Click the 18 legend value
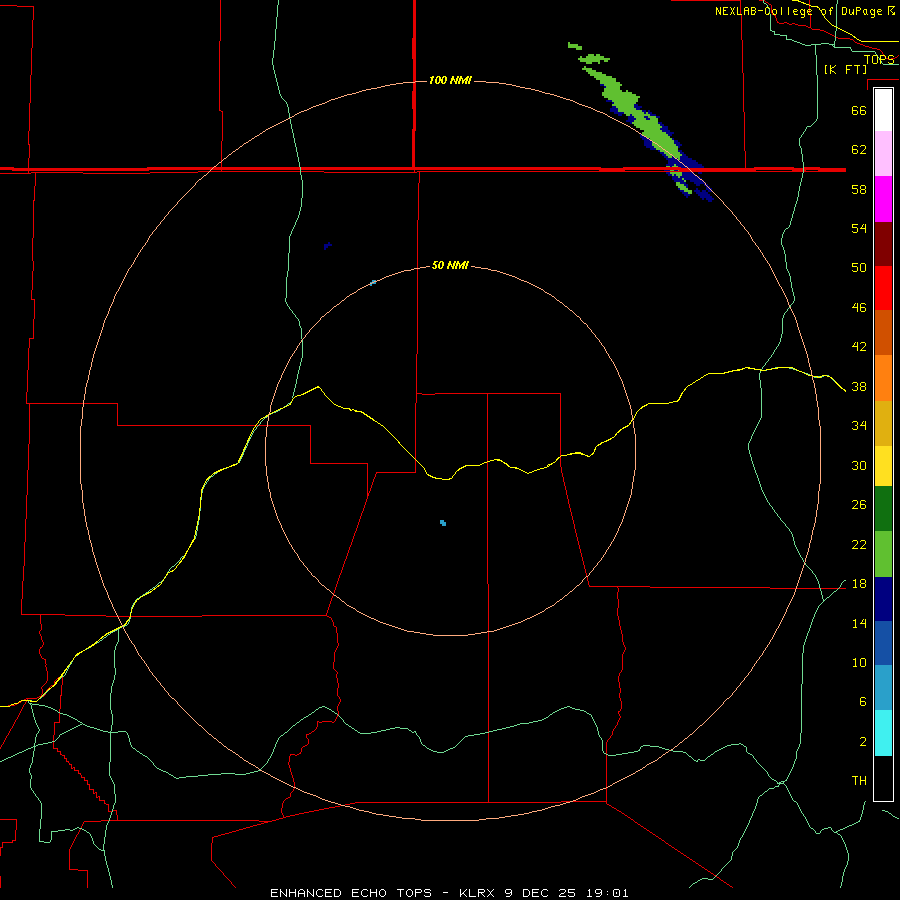Viewport: 900px width, 900px height. click(859, 584)
